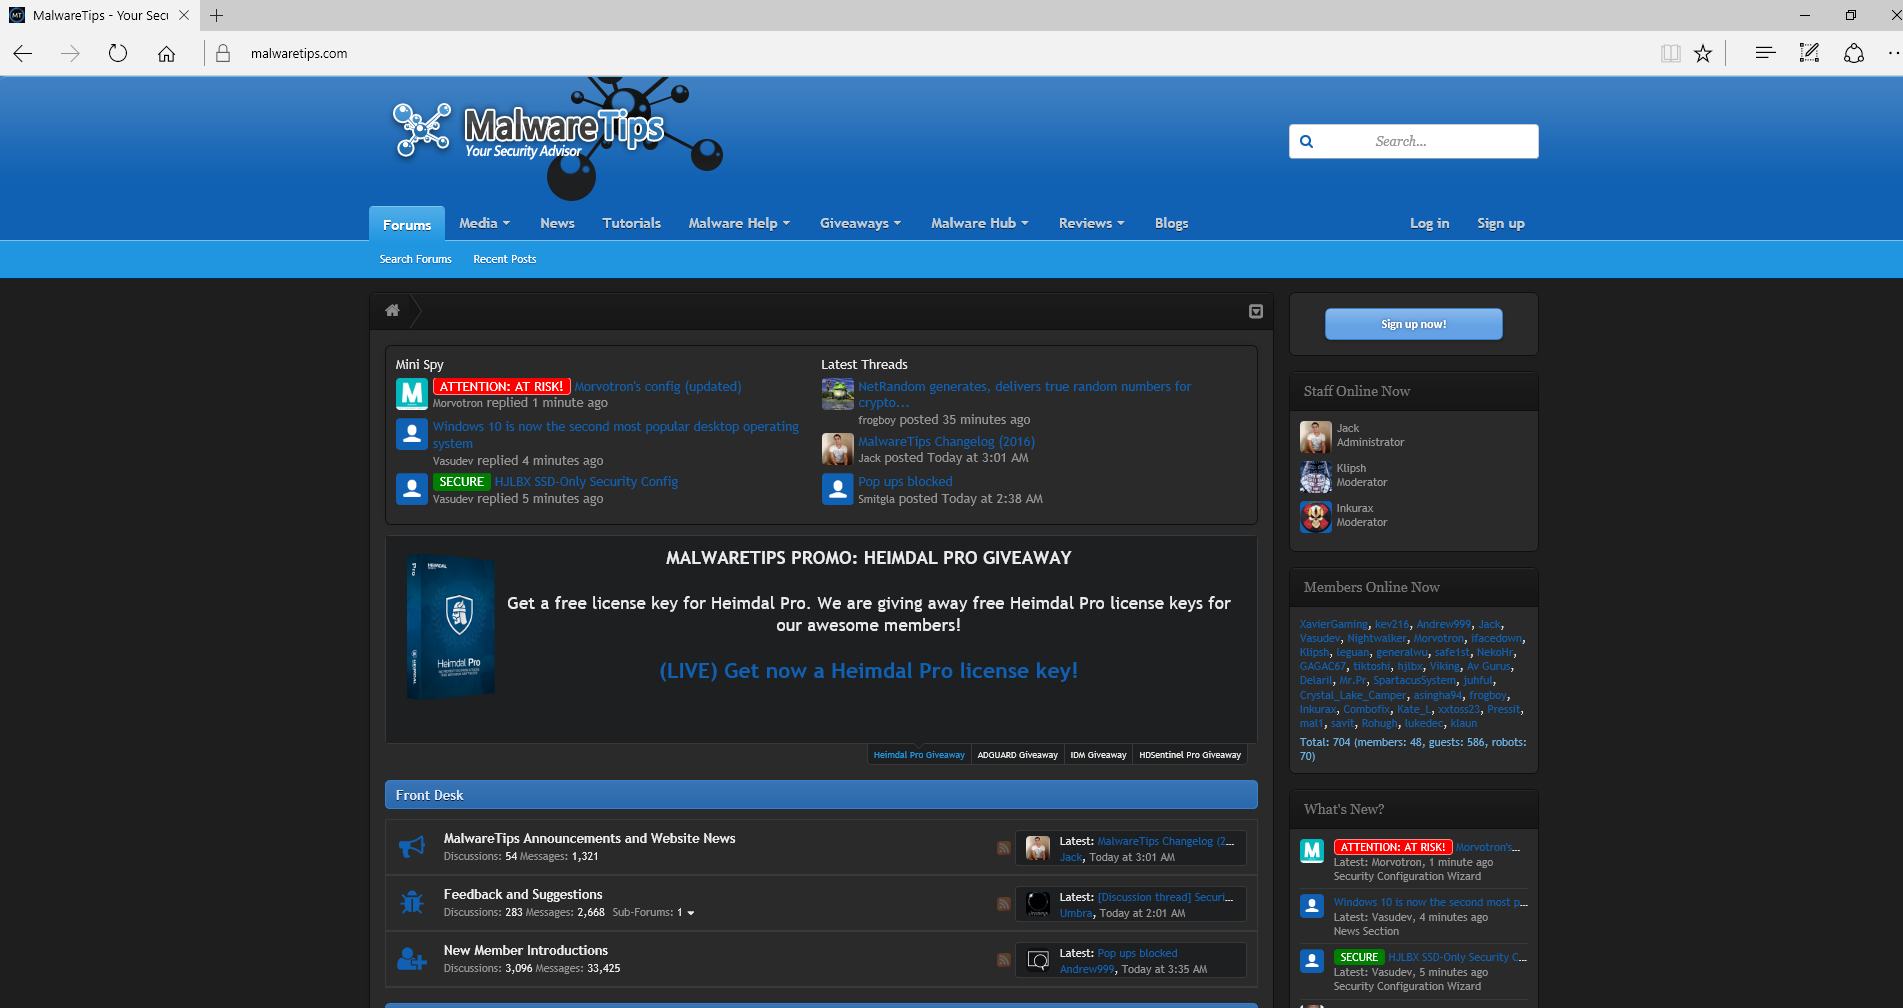Click the megaphone icon for Announcements forum
The width and height of the screenshot is (1903, 1008).
coord(411,848)
